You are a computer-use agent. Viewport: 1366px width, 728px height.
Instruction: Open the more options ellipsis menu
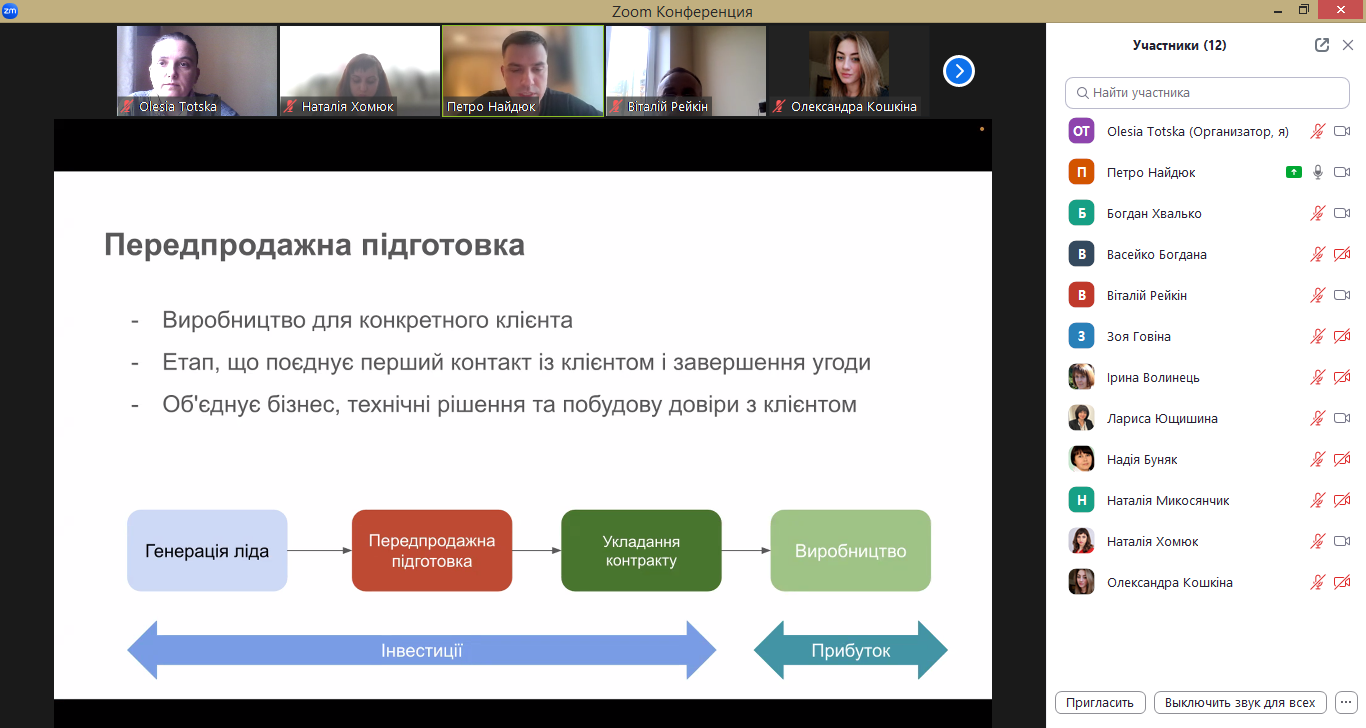pos(1346,702)
